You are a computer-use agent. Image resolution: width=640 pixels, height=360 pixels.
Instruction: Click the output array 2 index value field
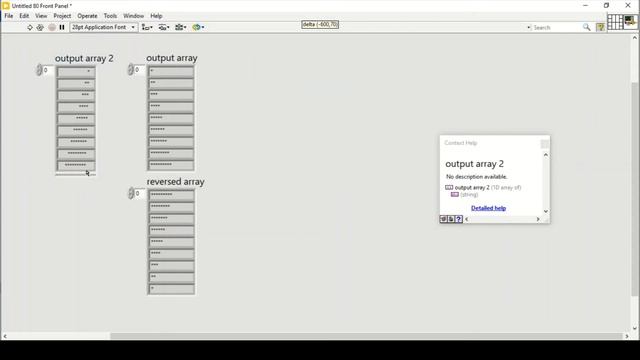coord(48,70)
